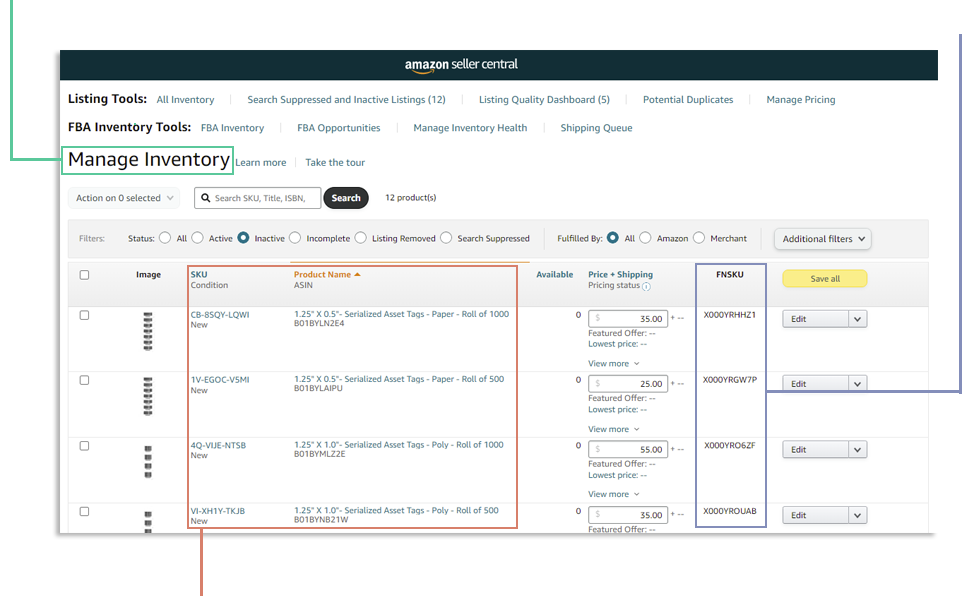
Task: Select Status Active radio button
Action: click(197, 238)
